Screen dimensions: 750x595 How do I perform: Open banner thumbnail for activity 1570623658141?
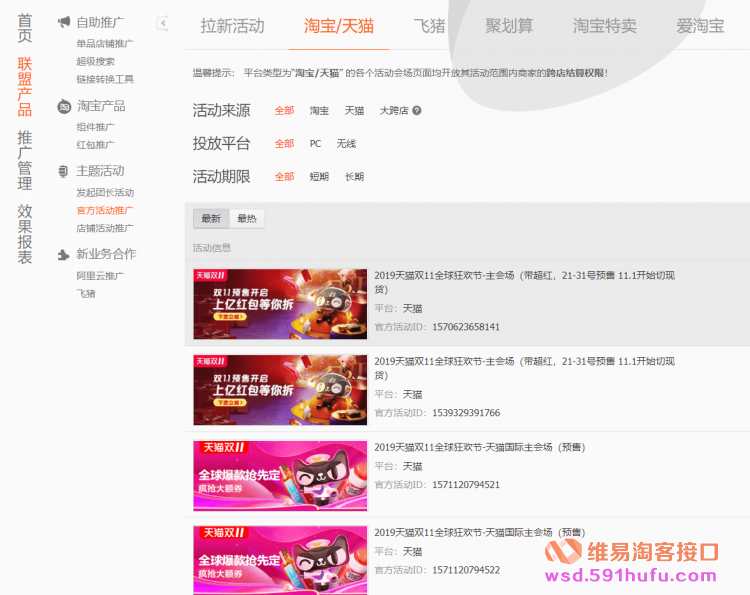pyautogui.click(x=280, y=304)
